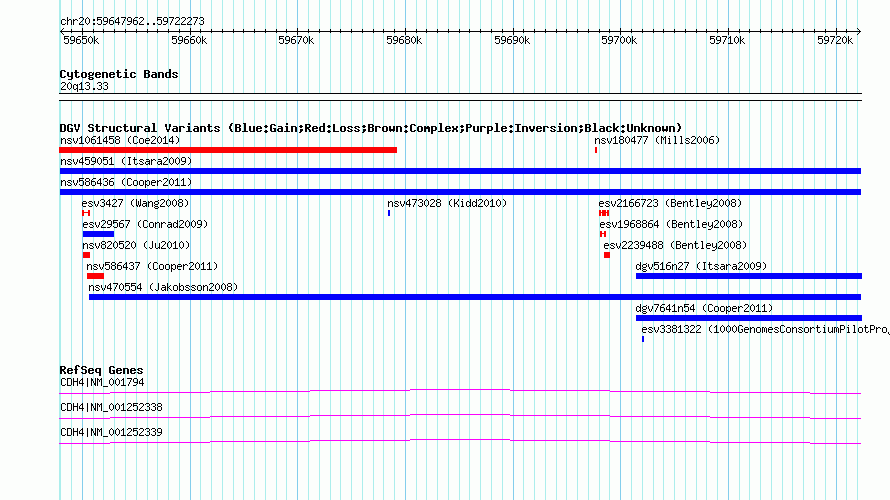The width and height of the screenshot is (890, 500).
Task: Click the red esv2166723 loss glyph
Action: coord(604,213)
